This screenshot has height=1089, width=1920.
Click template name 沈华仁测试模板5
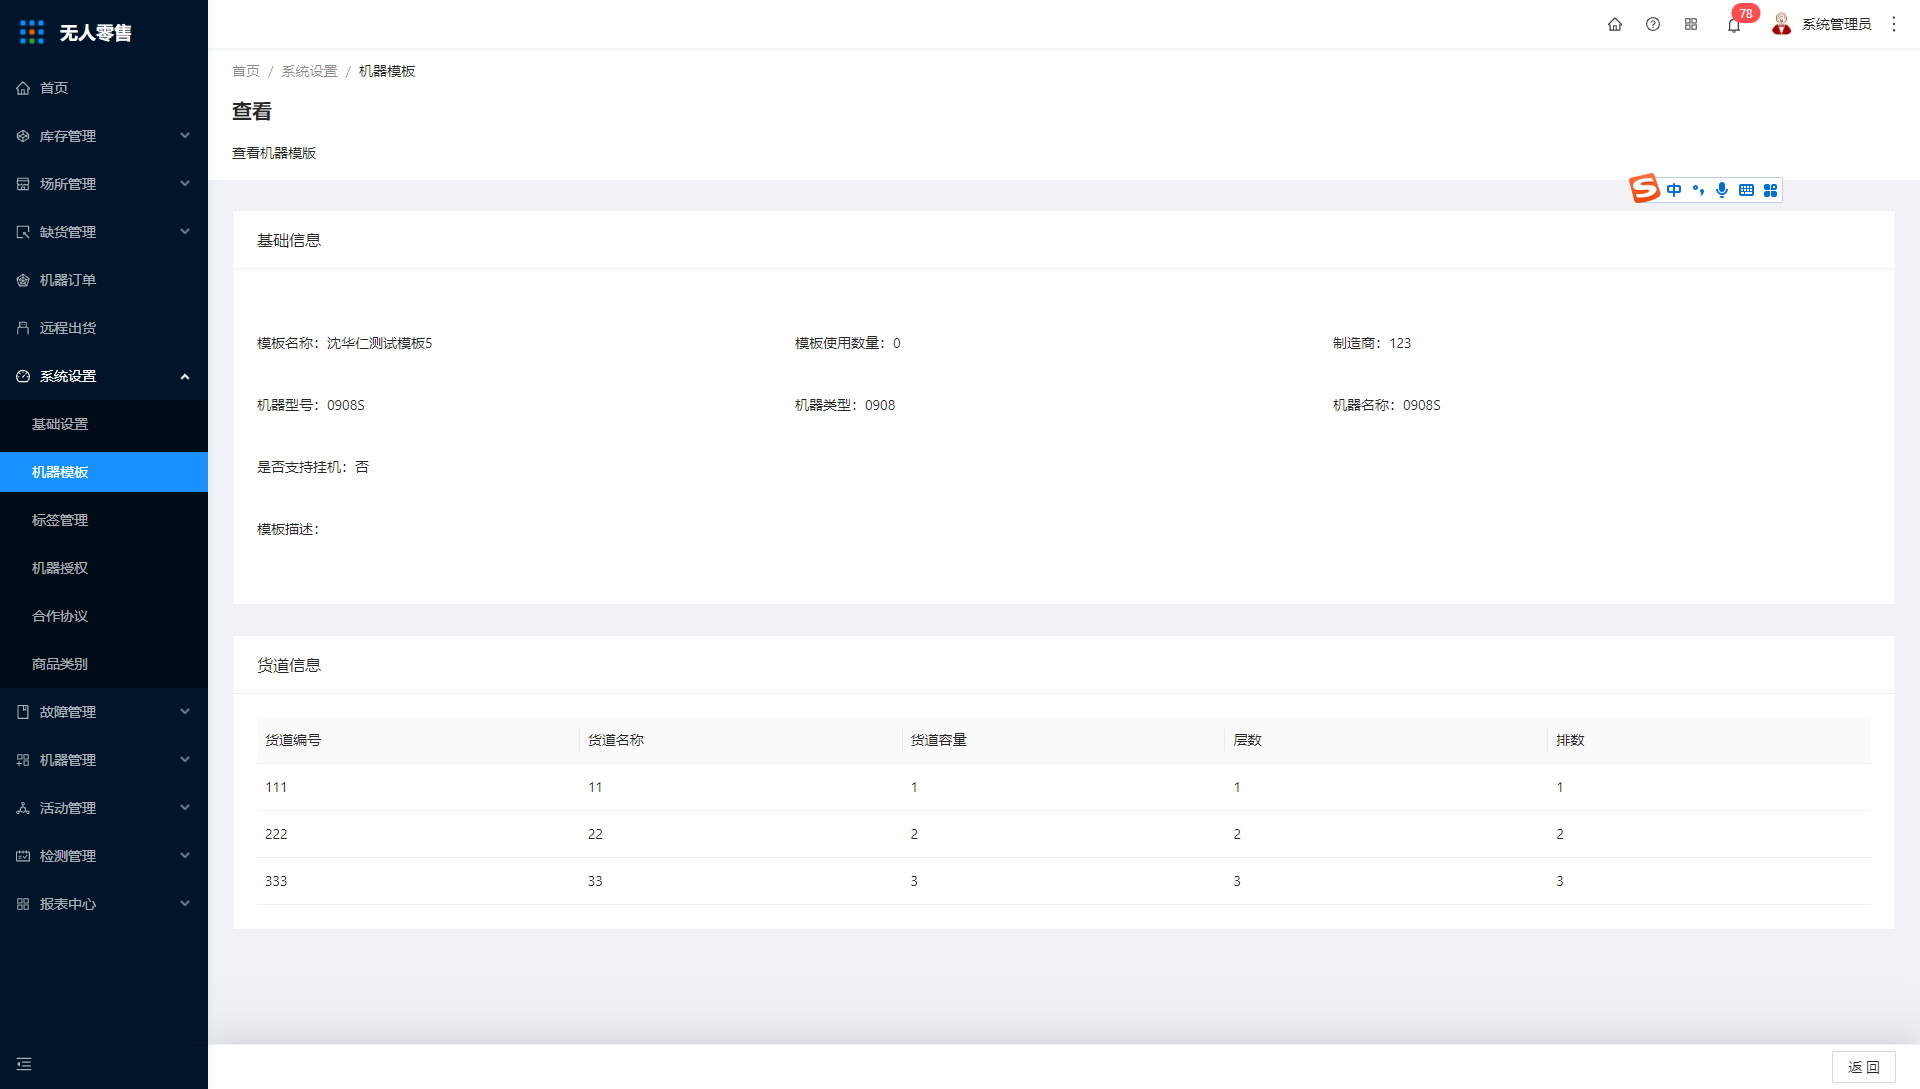[380, 343]
